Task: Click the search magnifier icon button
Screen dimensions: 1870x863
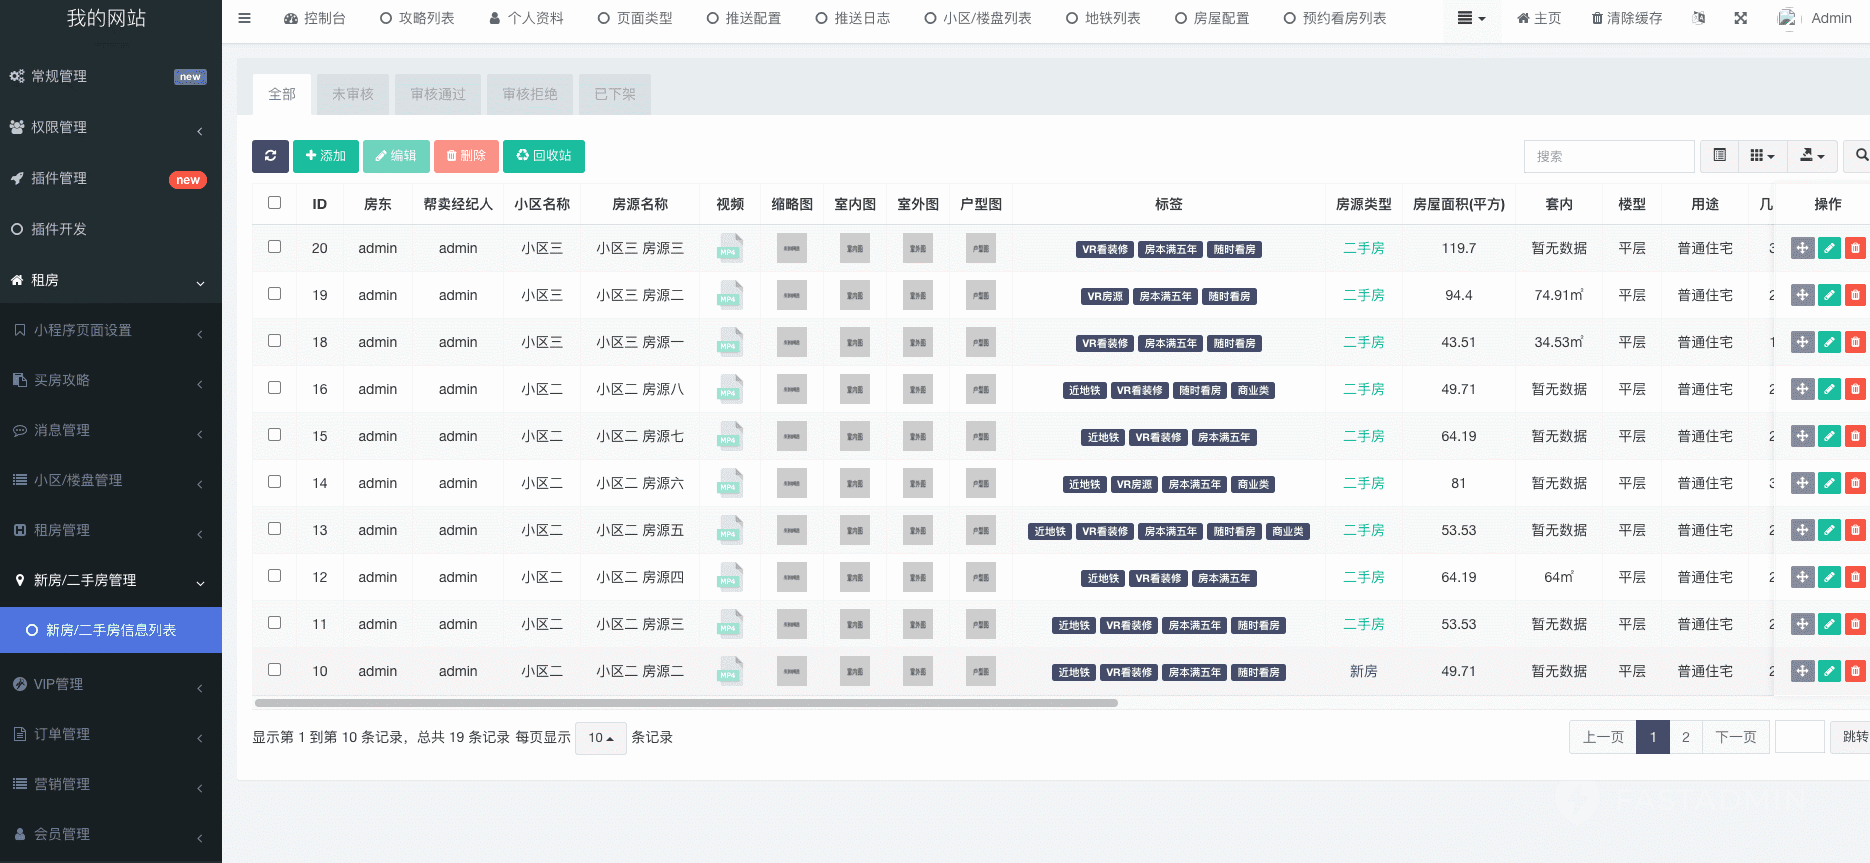Action: tap(1859, 156)
